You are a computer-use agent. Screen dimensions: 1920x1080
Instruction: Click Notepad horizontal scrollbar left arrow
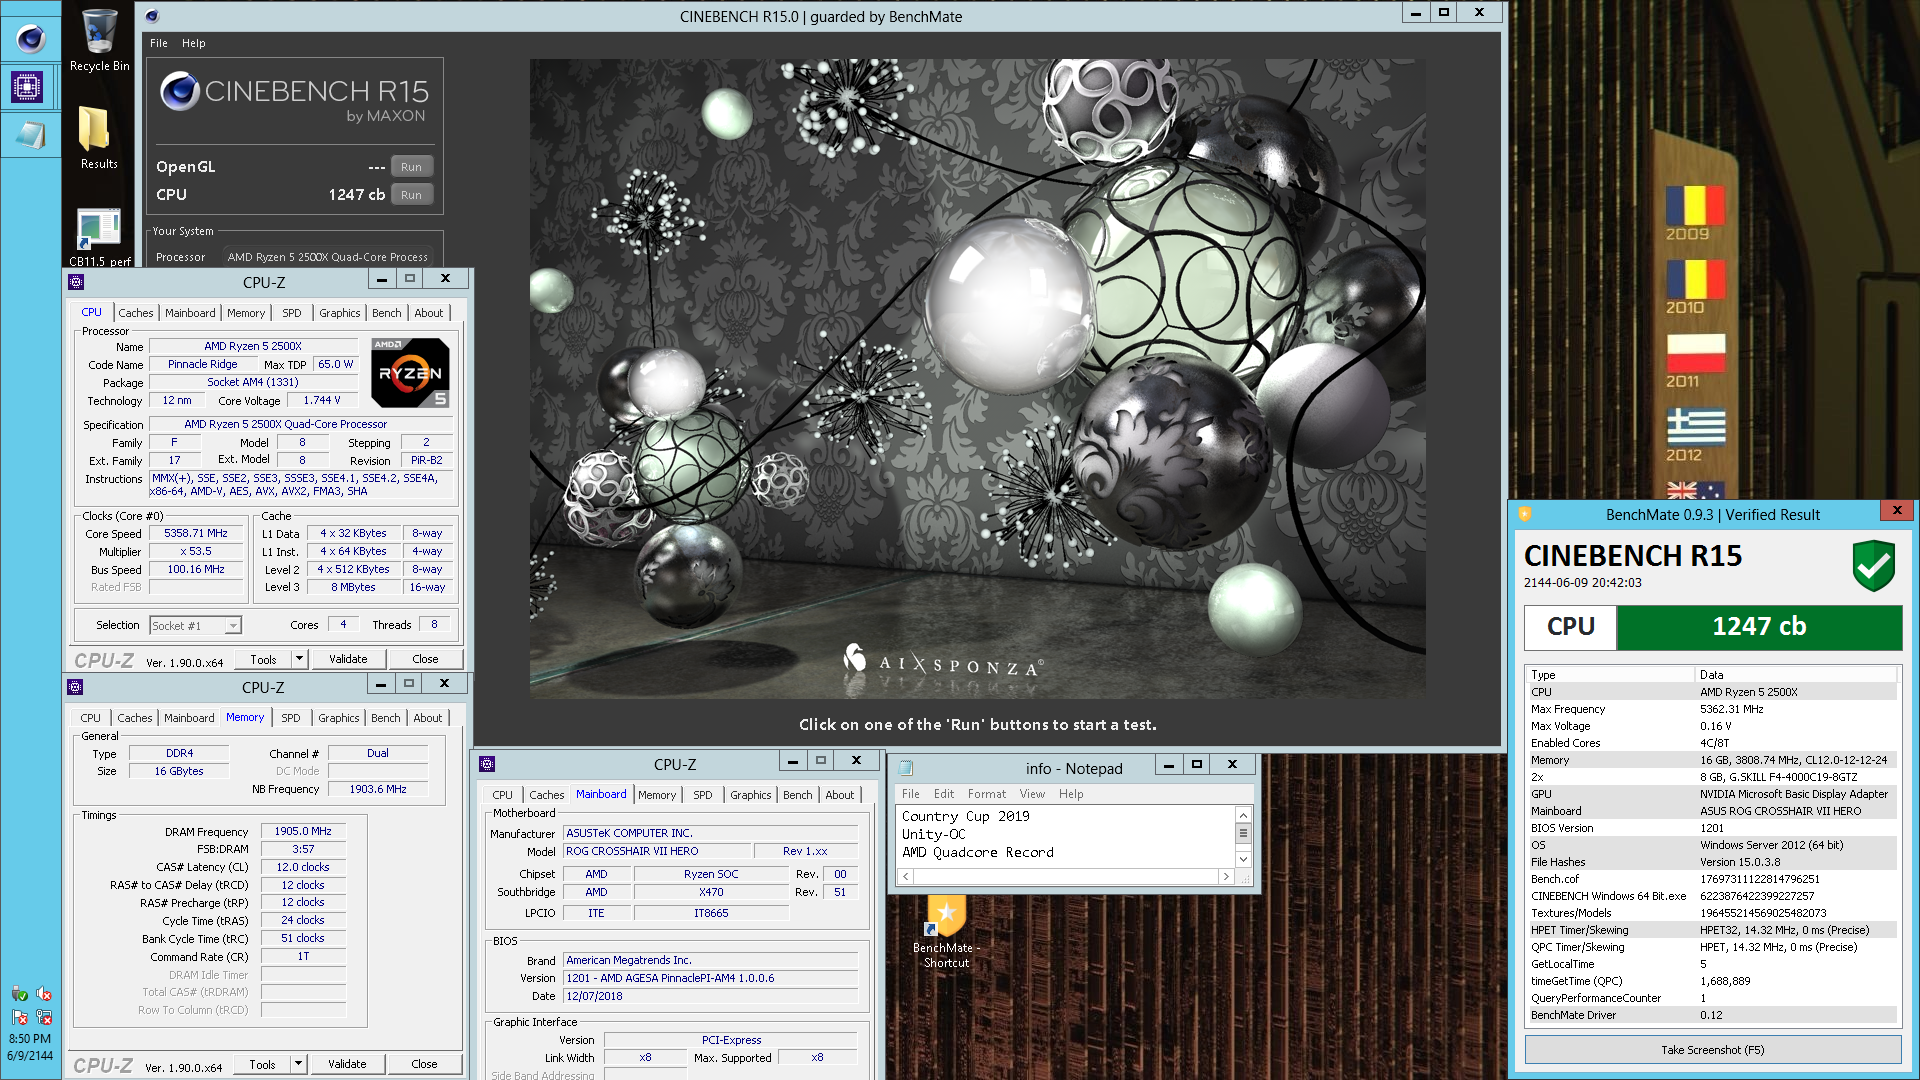click(x=906, y=876)
